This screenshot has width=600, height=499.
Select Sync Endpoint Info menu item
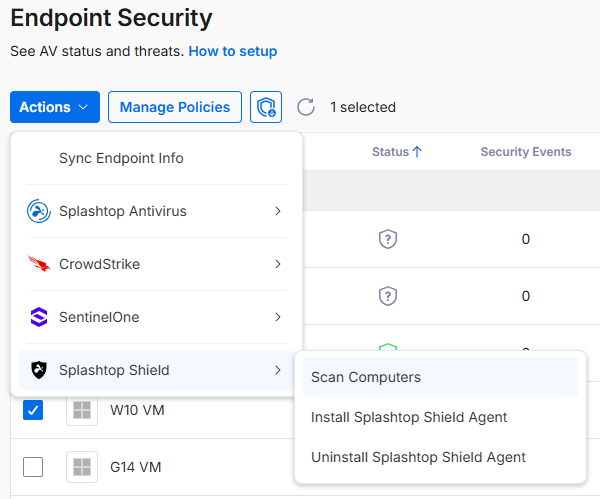click(157, 158)
